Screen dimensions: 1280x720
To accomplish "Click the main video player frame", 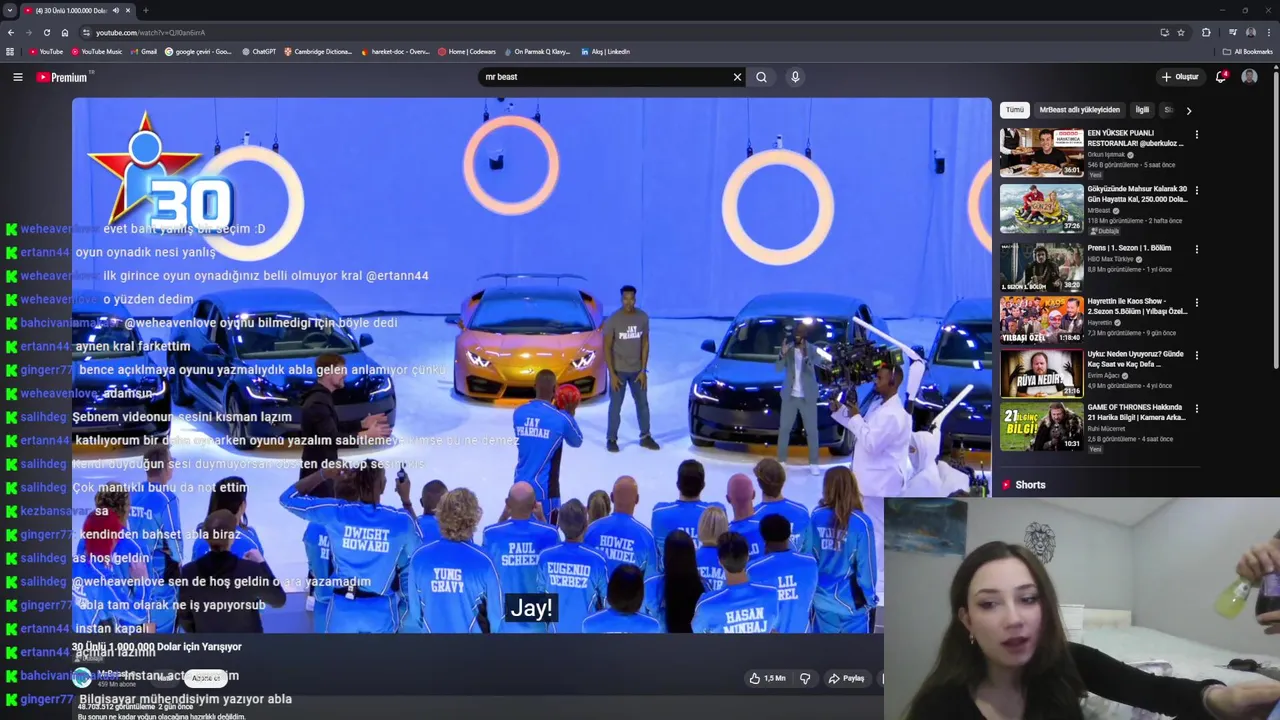I will point(531,365).
